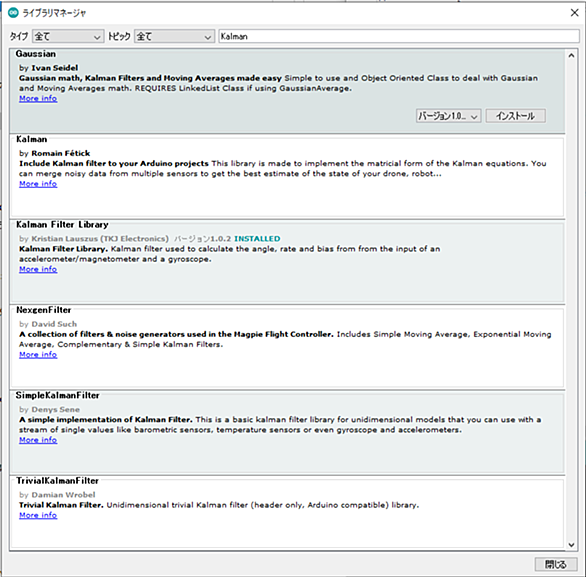This screenshot has height=577, width=586.
Task: Open the トピック dropdown
Action: pyautogui.click(x=175, y=36)
